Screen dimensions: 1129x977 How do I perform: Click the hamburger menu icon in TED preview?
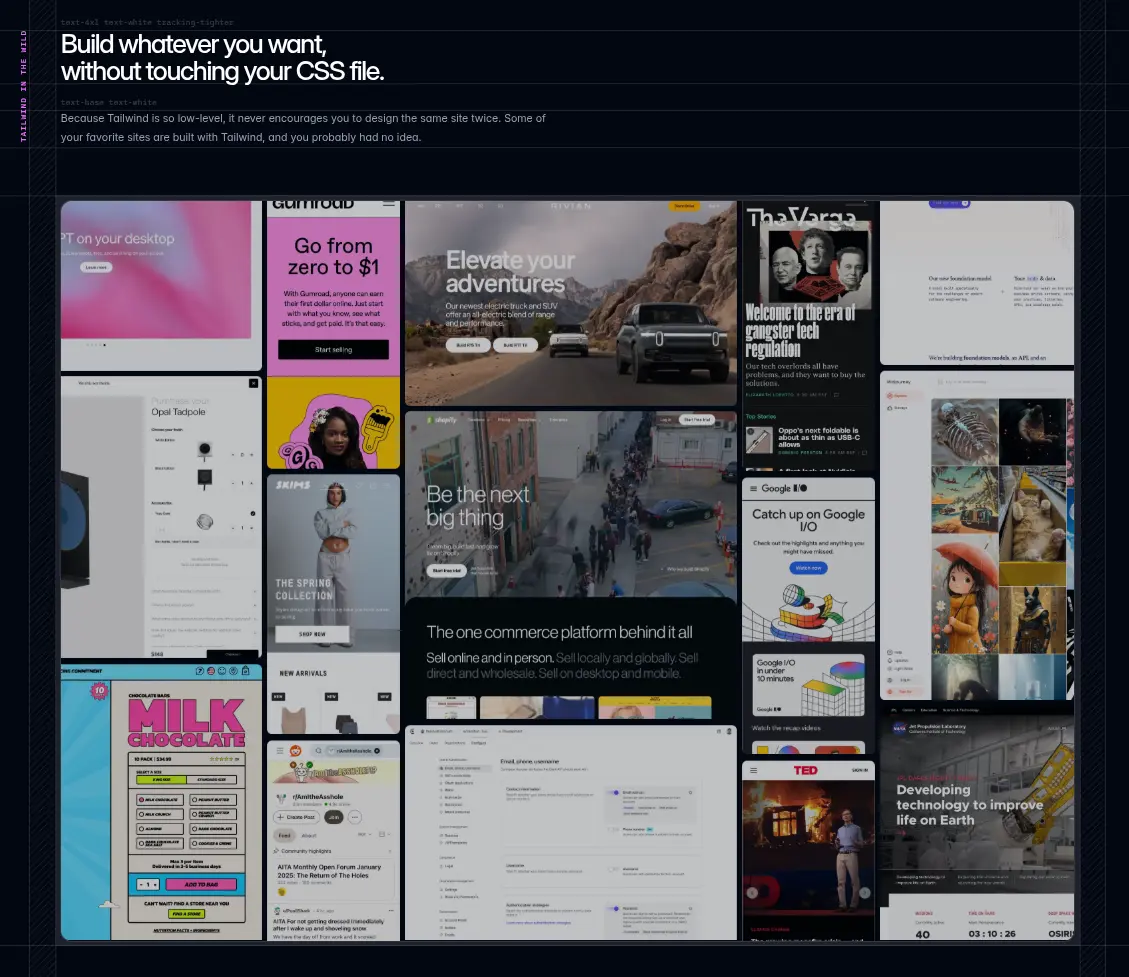(x=753, y=770)
